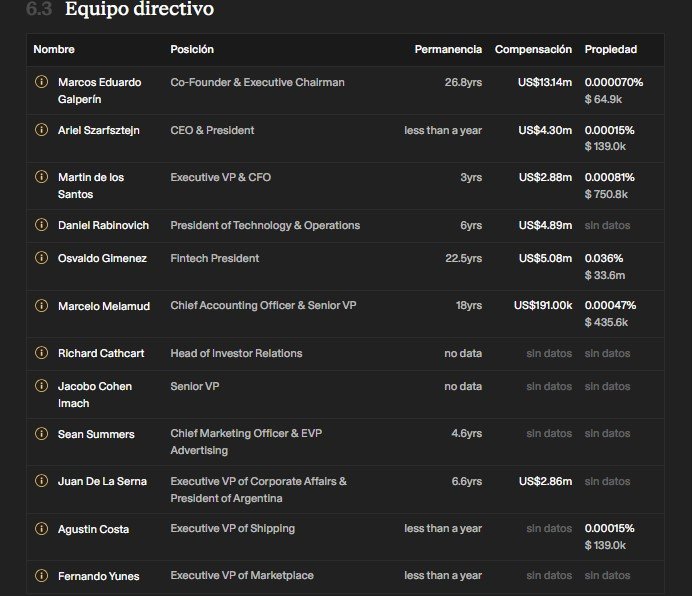
Task: Click the US$4.89m compensation value
Action: 545,225
